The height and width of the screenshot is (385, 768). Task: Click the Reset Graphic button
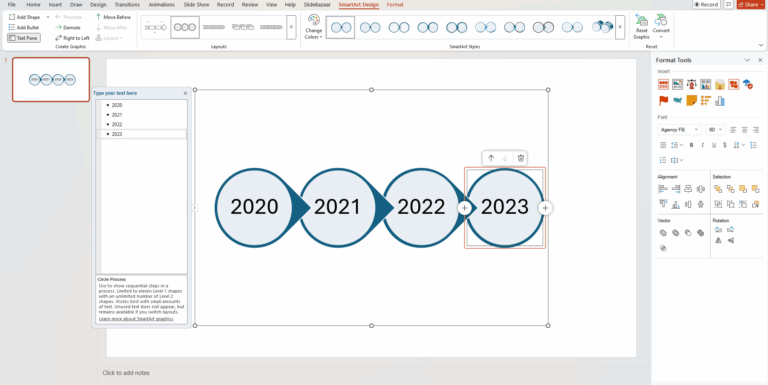point(642,27)
